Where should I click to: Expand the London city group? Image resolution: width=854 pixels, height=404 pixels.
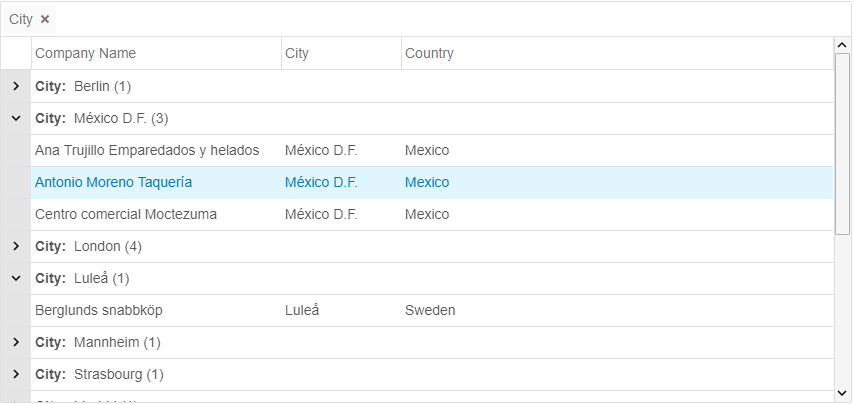16,246
